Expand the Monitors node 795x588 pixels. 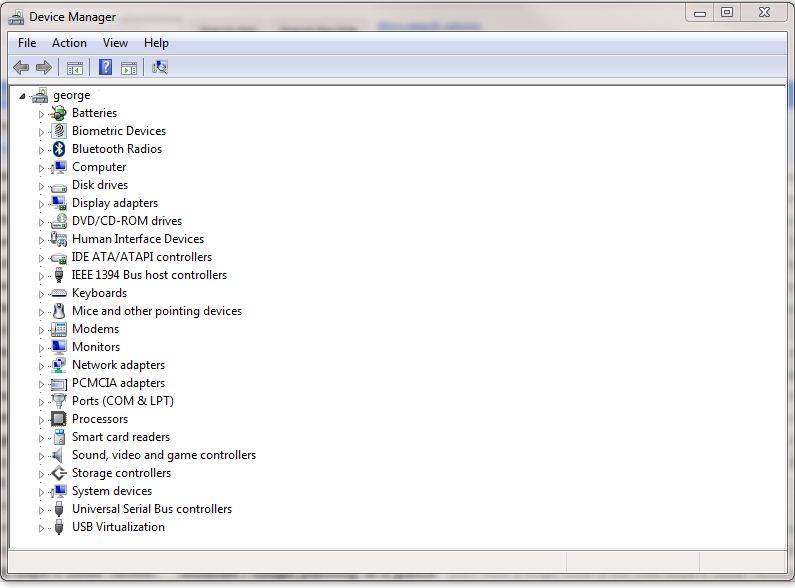point(41,348)
